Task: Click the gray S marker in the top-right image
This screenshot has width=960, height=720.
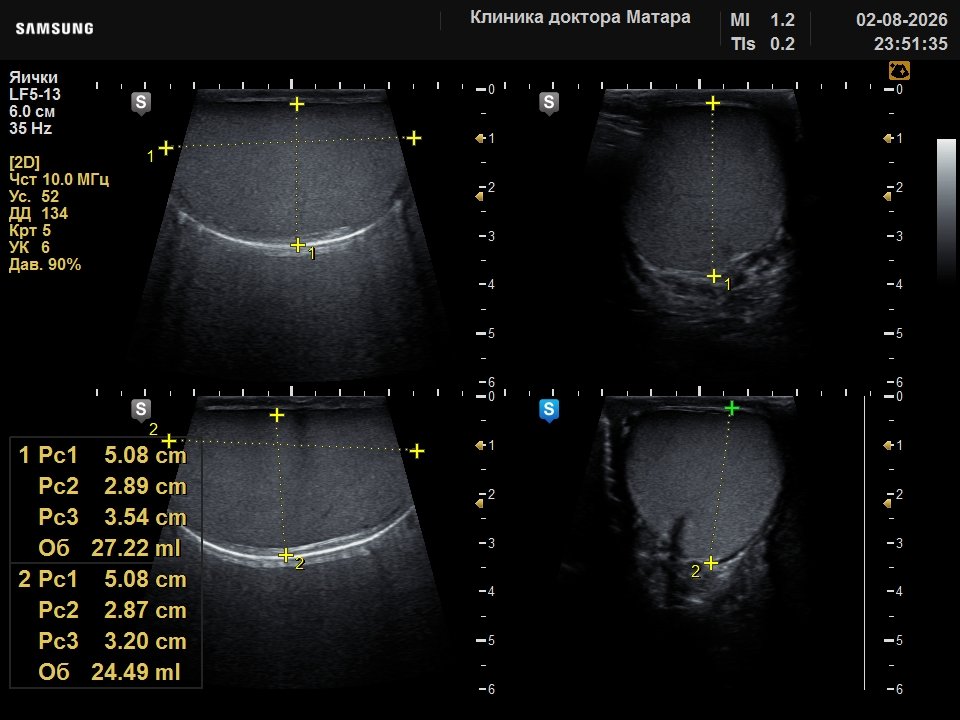Action: coord(549,103)
